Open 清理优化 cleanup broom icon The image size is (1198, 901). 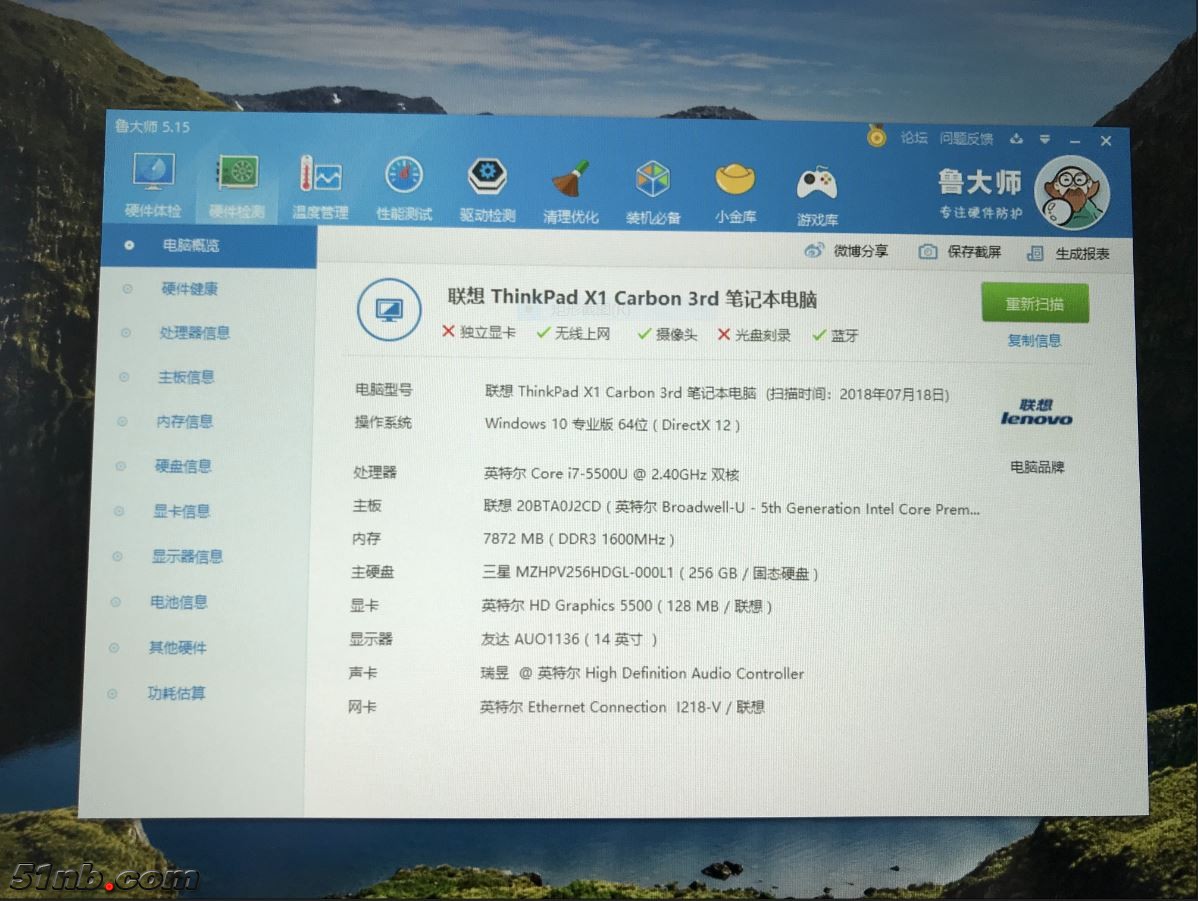[570, 191]
